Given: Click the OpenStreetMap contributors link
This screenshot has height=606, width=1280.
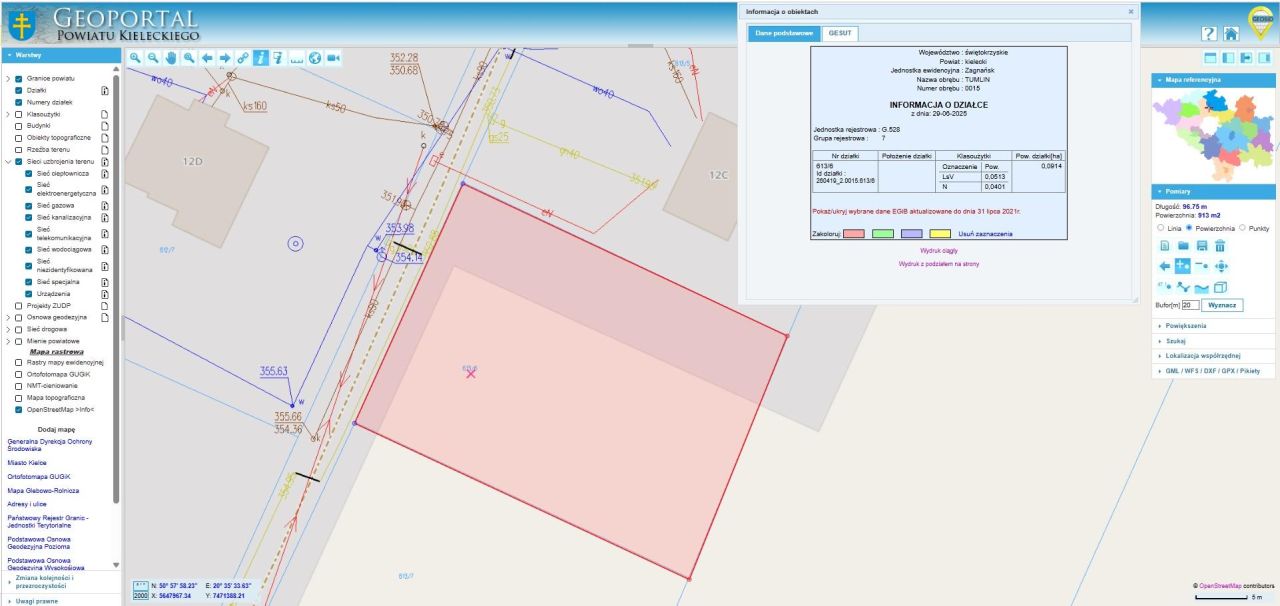Looking at the screenshot, I should [x=1220, y=585].
